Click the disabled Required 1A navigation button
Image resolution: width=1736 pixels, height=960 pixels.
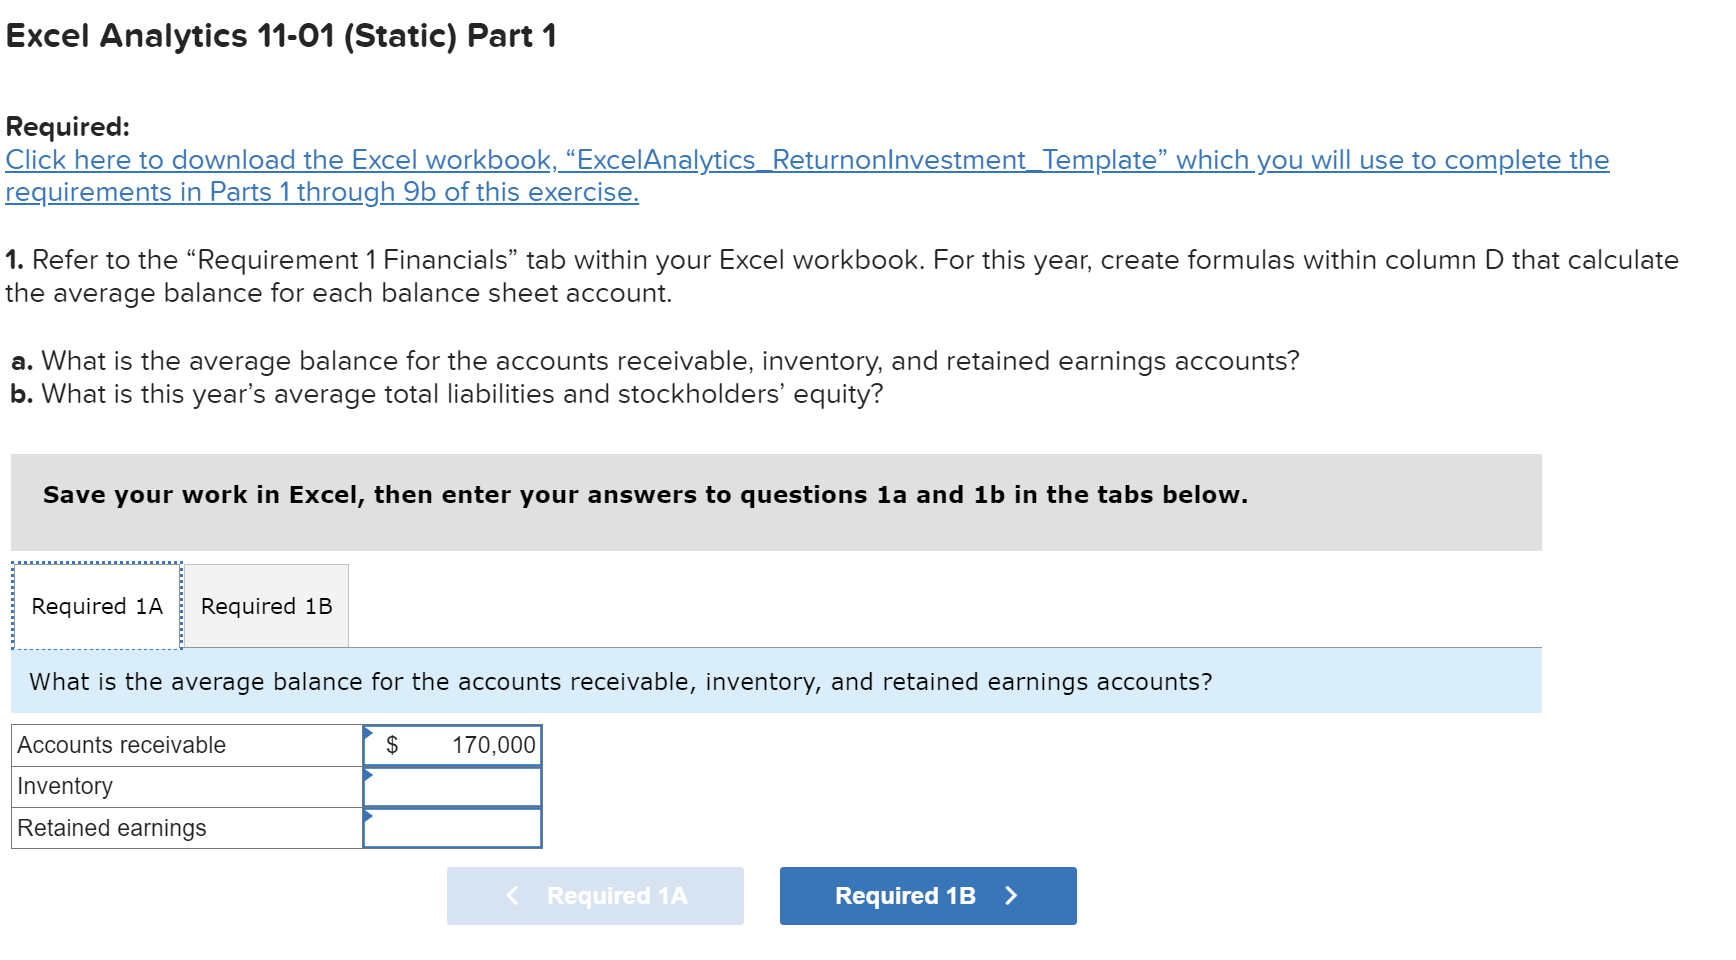(594, 895)
